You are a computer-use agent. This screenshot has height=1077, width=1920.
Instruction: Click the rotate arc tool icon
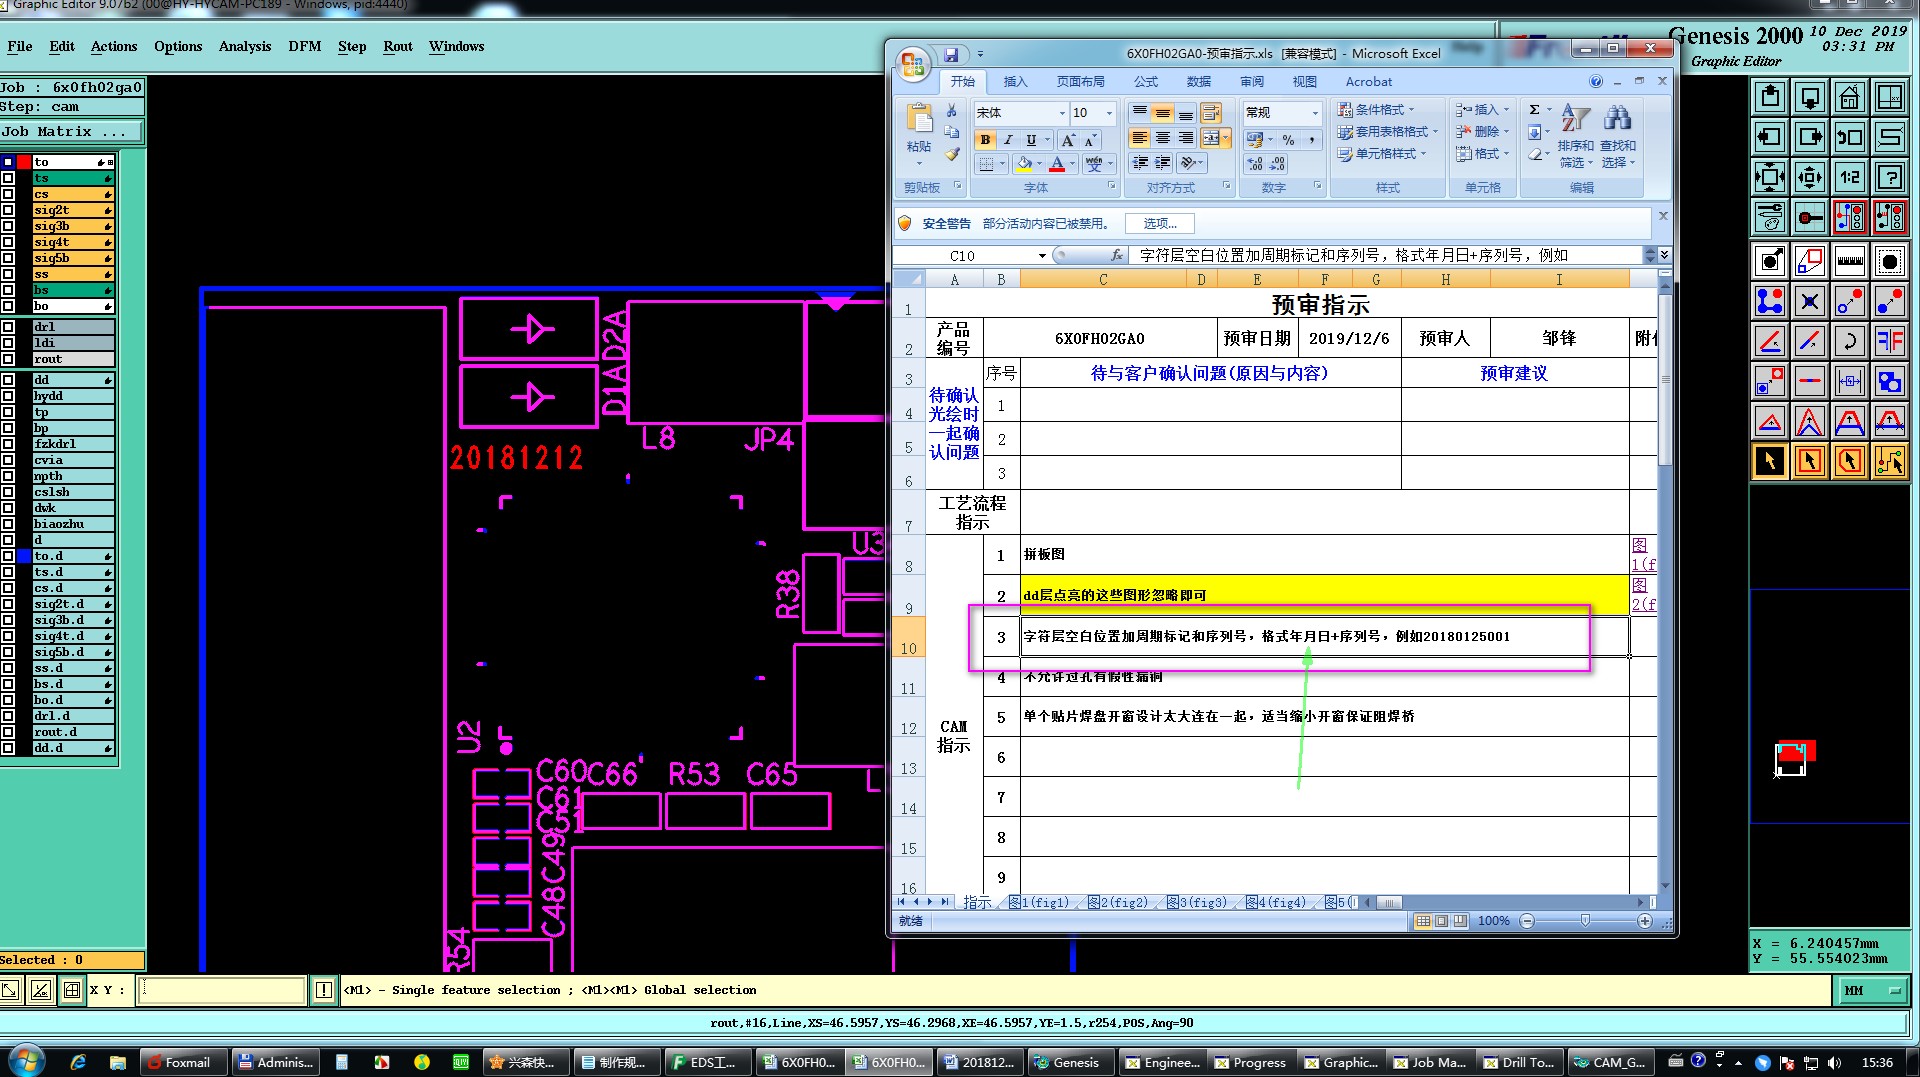(1849, 341)
